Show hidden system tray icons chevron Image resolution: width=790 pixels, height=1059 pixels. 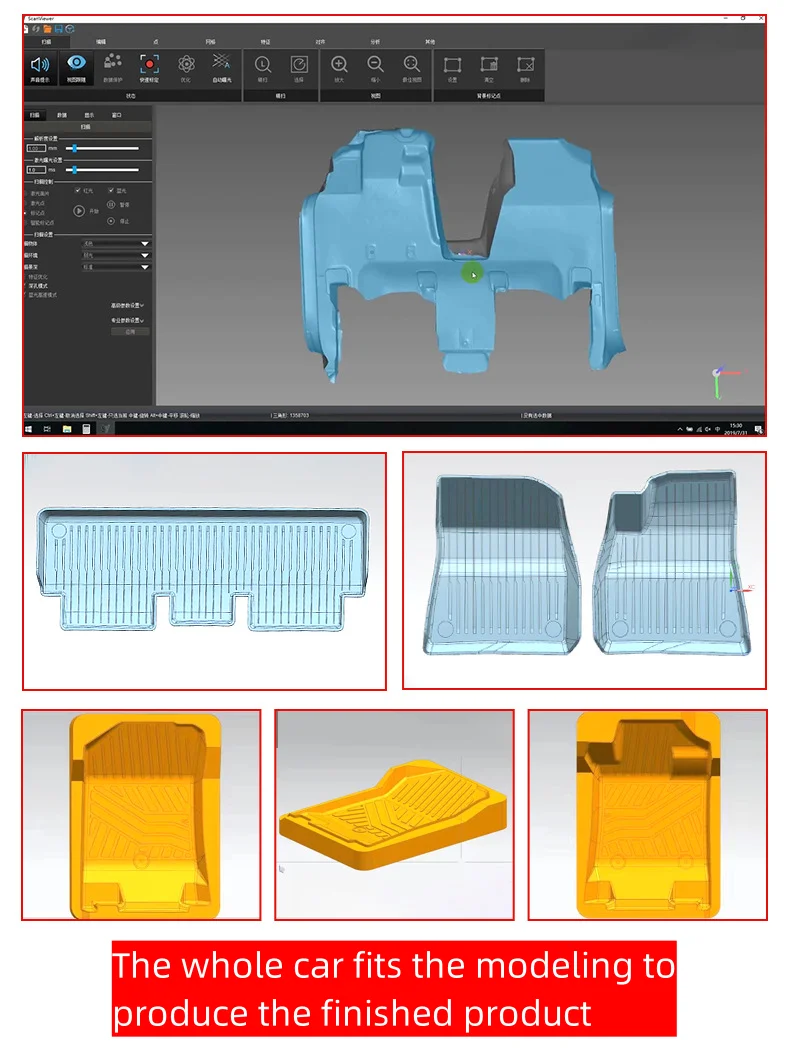[680, 429]
